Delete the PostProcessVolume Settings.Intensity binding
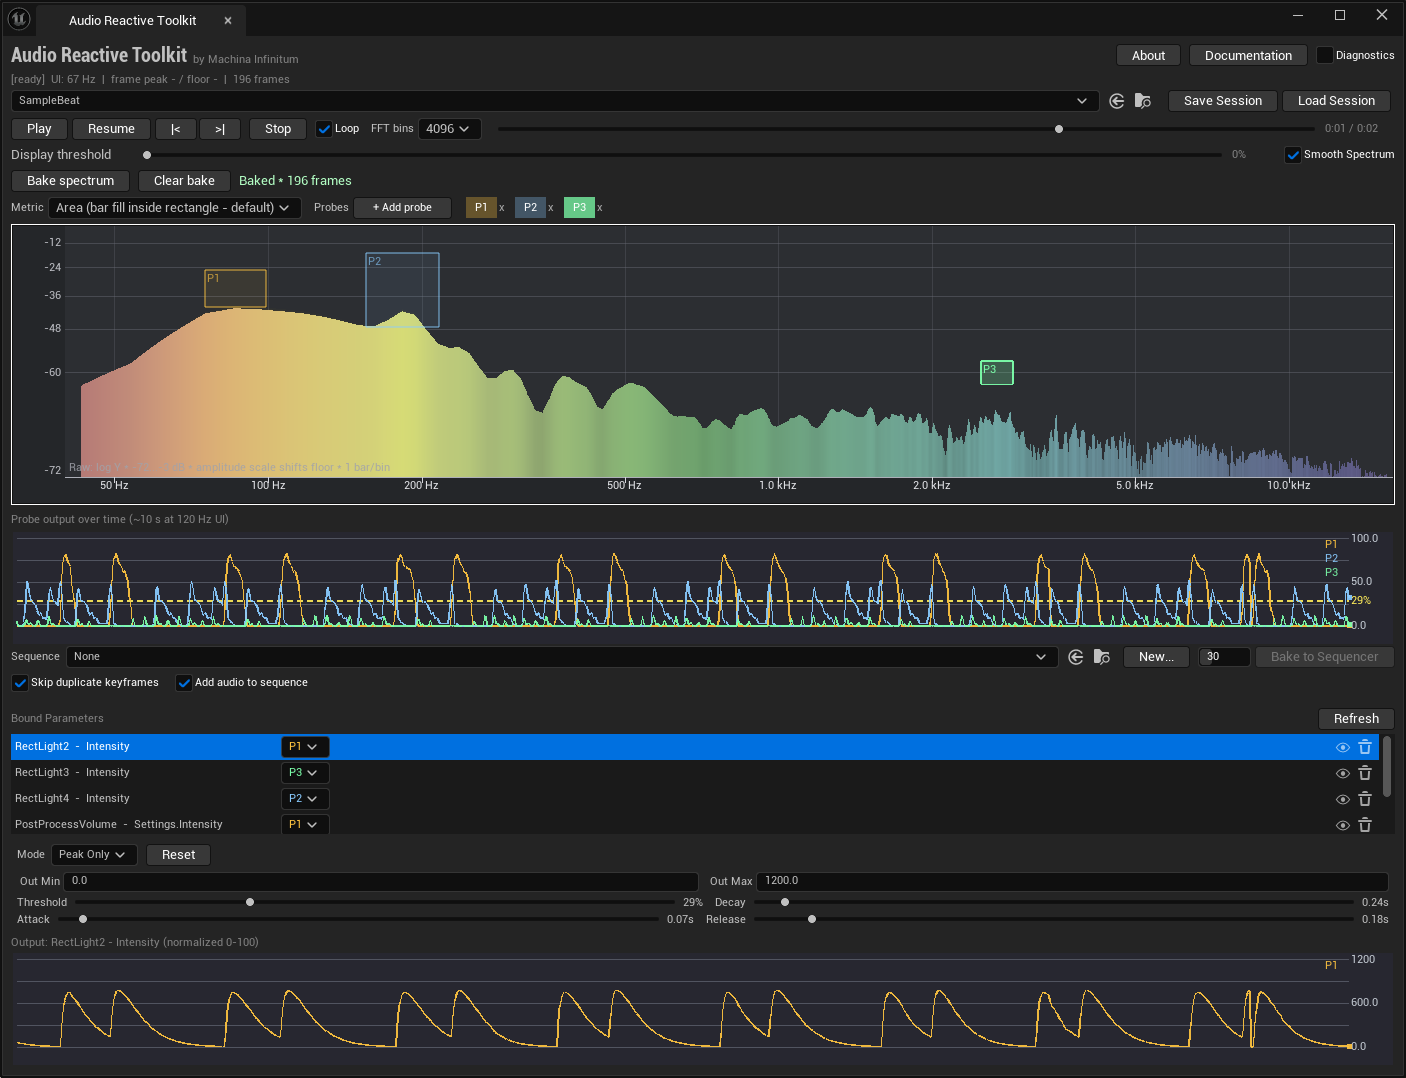 click(x=1365, y=825)
